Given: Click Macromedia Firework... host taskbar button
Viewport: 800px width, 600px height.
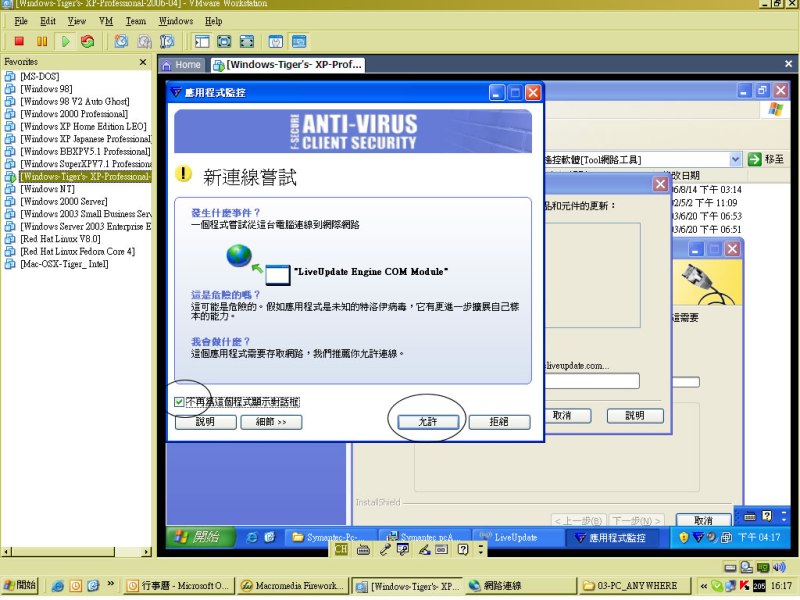Looking at the screenshot, I should [293, 586].
